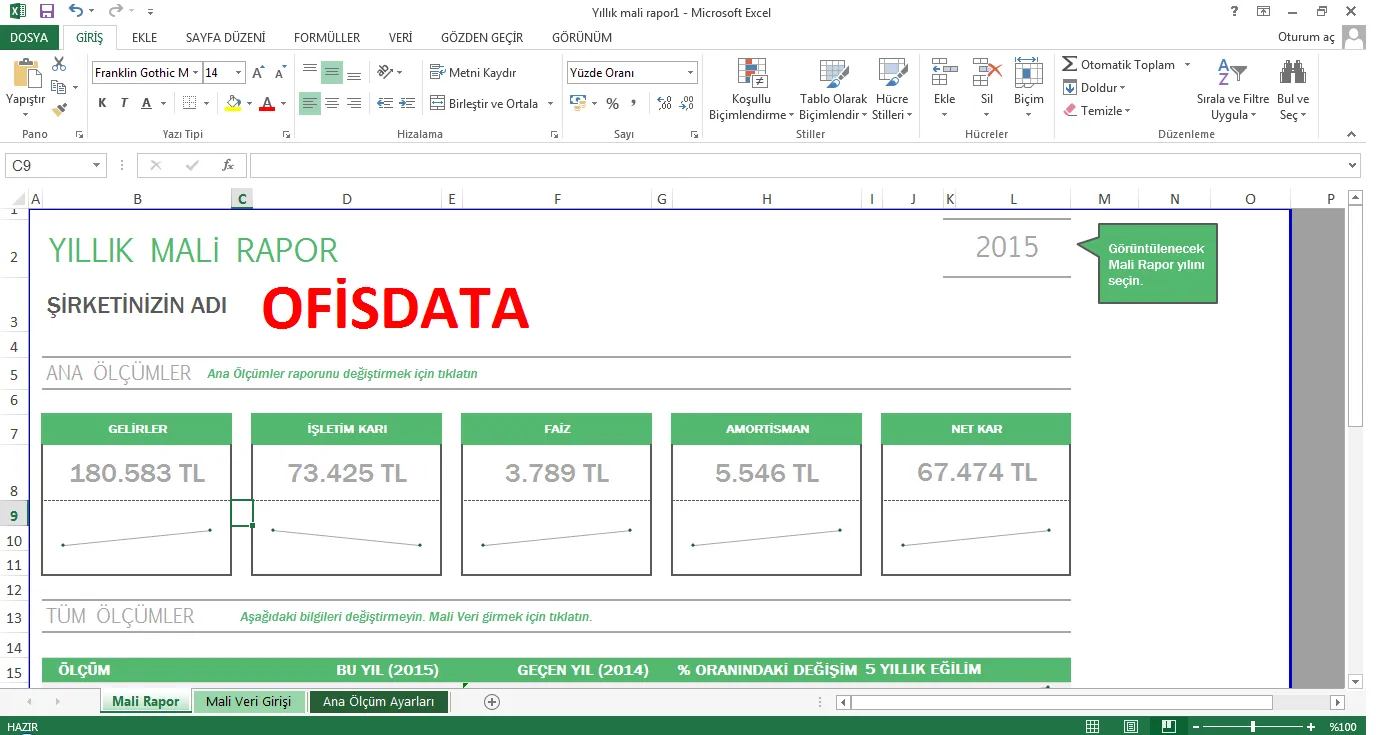Open the Name Box dropdown arrow
This screenshot has width=1376, height=735.
pos(97,165)
